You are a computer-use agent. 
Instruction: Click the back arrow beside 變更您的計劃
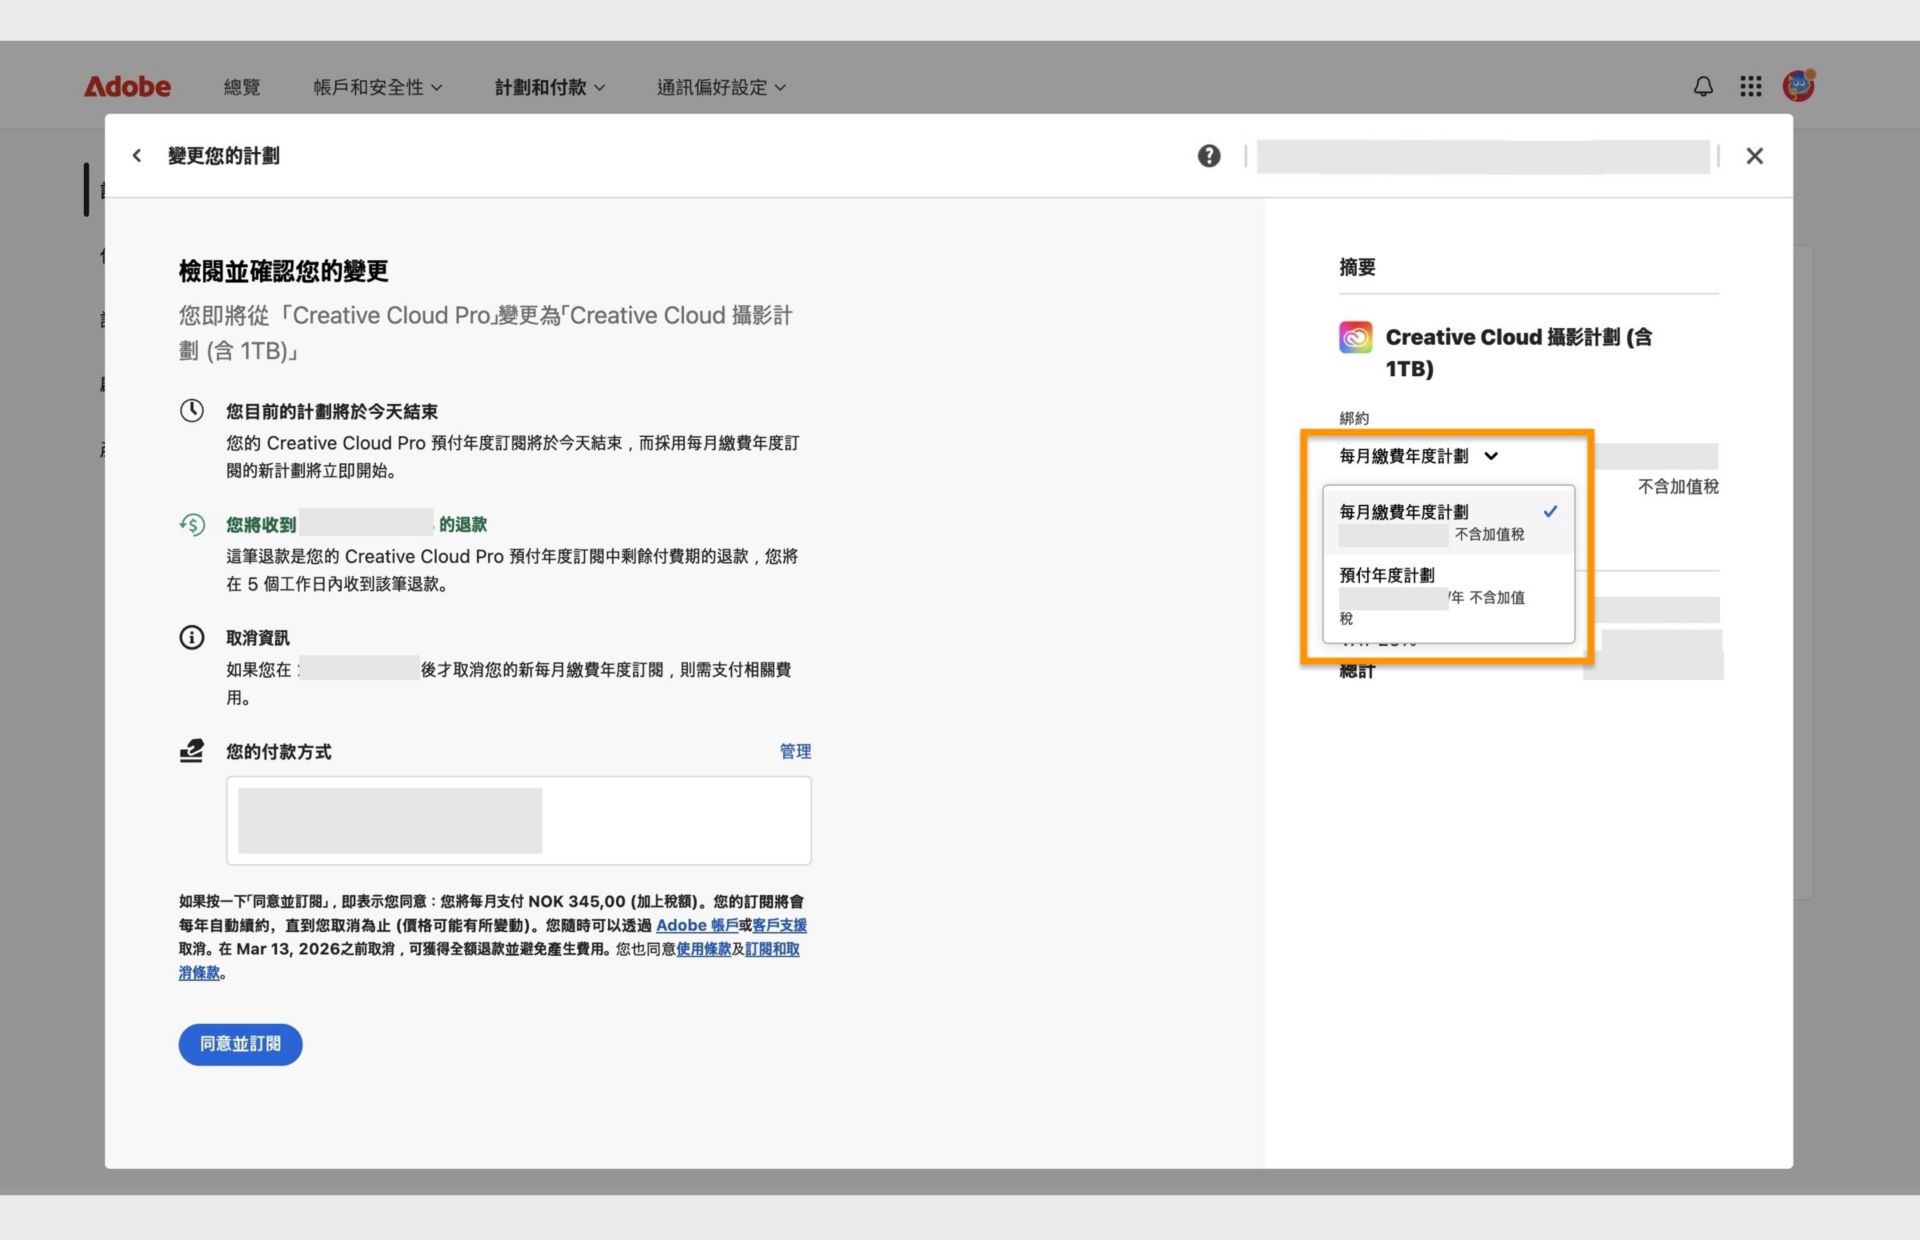click(x=137, y=155)
